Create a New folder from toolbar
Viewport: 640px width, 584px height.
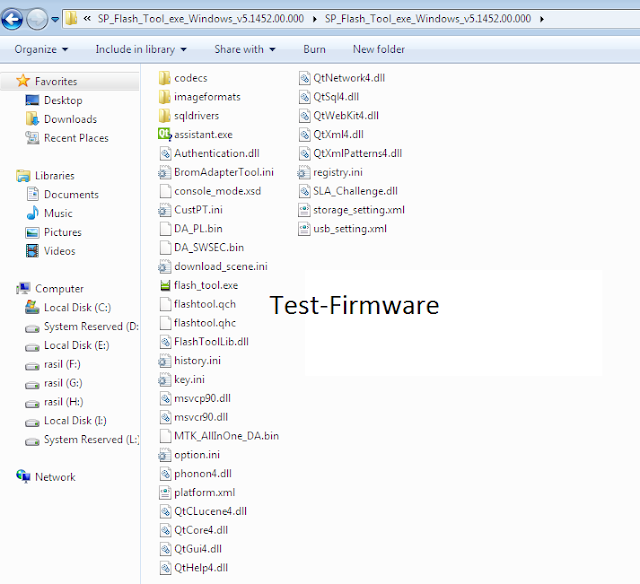tap(379, 49)
